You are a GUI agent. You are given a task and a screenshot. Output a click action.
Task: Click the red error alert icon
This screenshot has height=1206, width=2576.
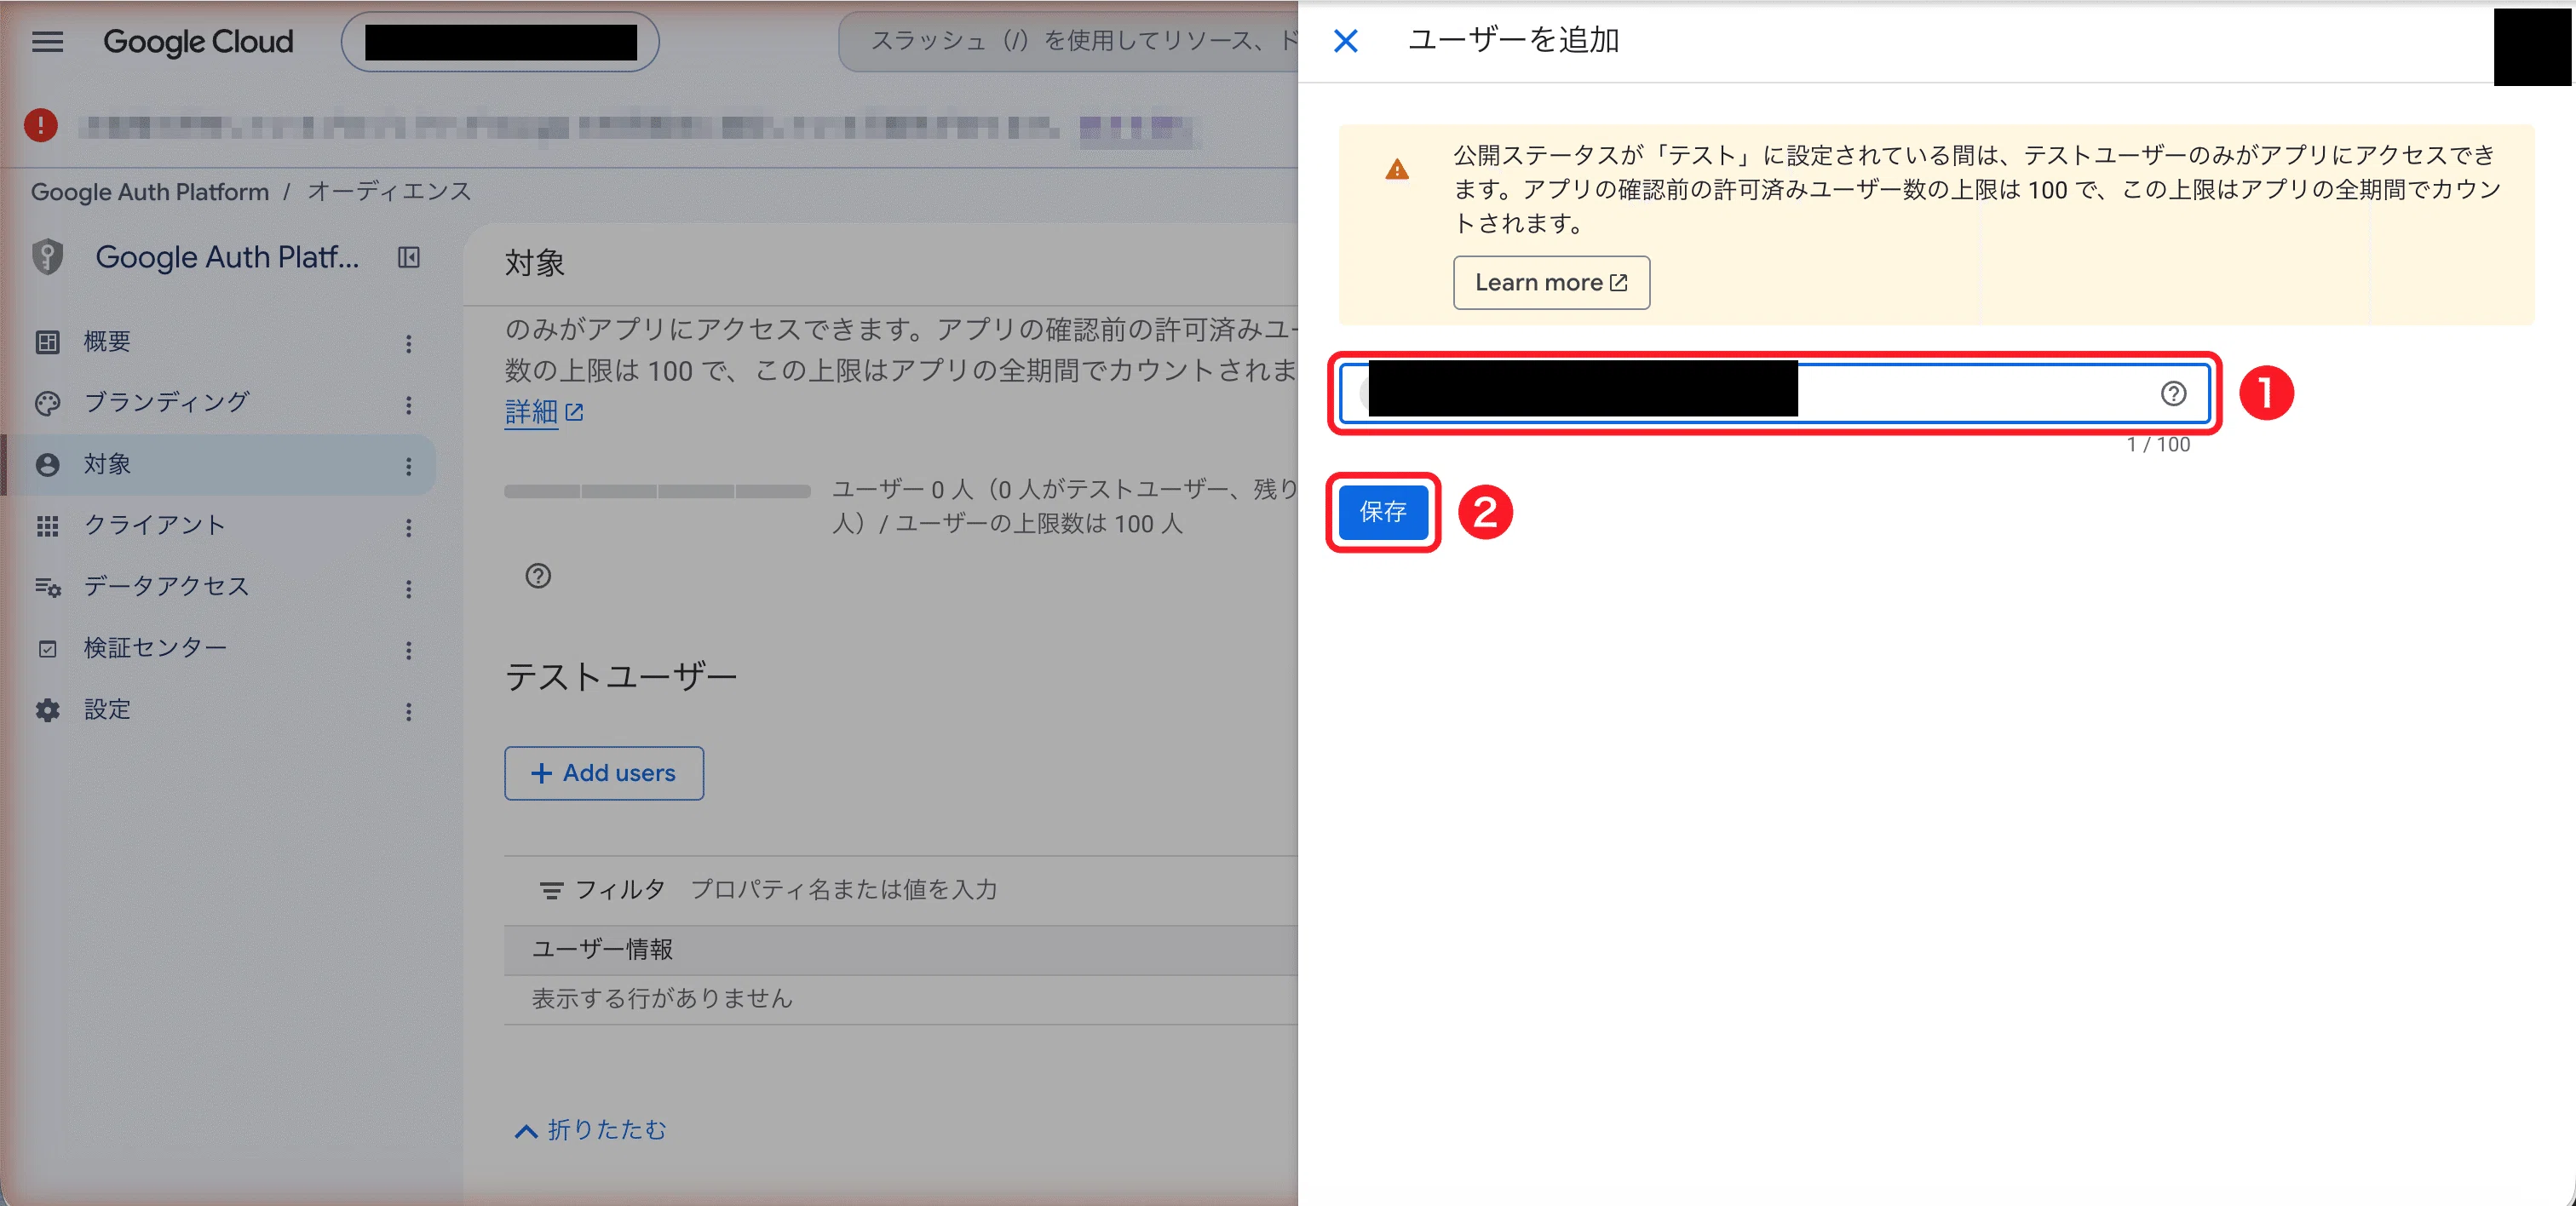[x=40, y=125]
